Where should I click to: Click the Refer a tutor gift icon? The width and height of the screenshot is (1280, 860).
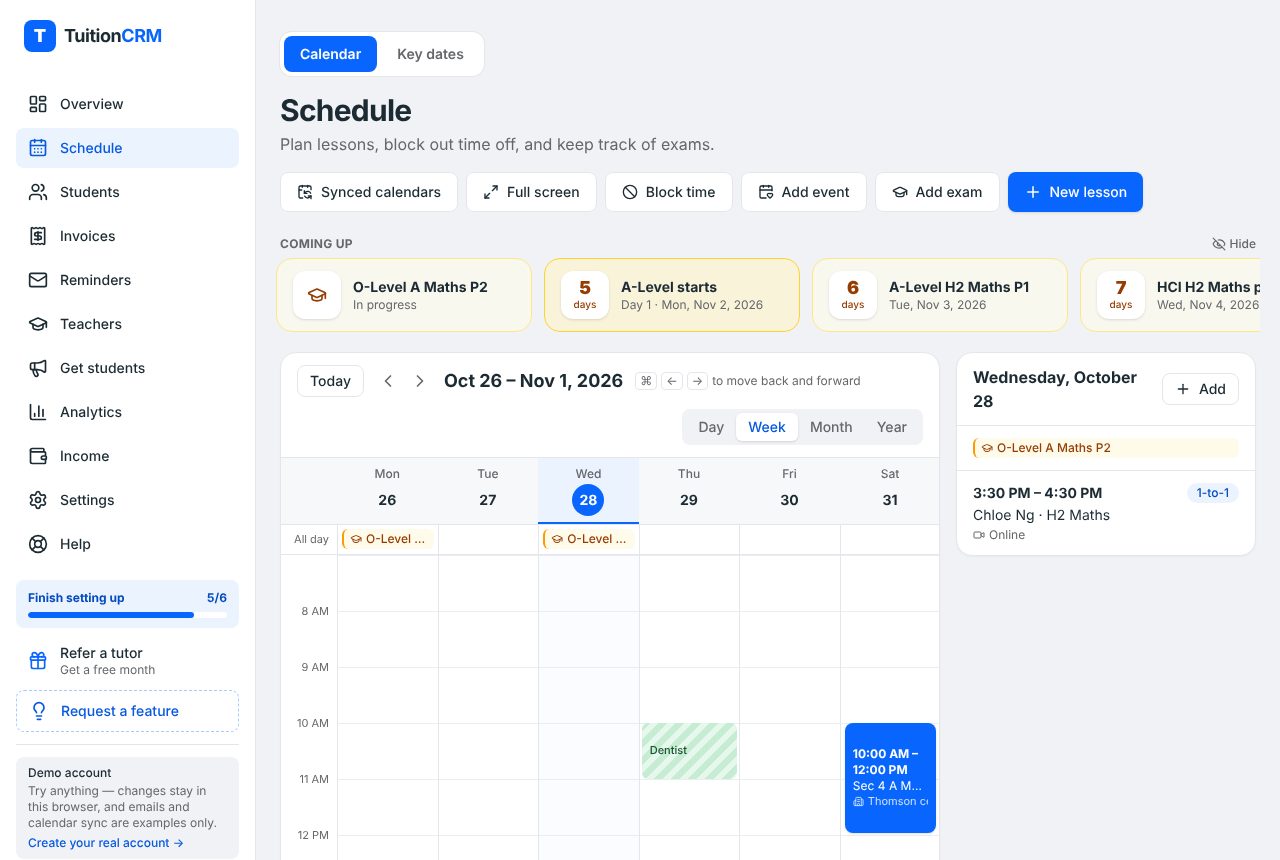(38, 660)
